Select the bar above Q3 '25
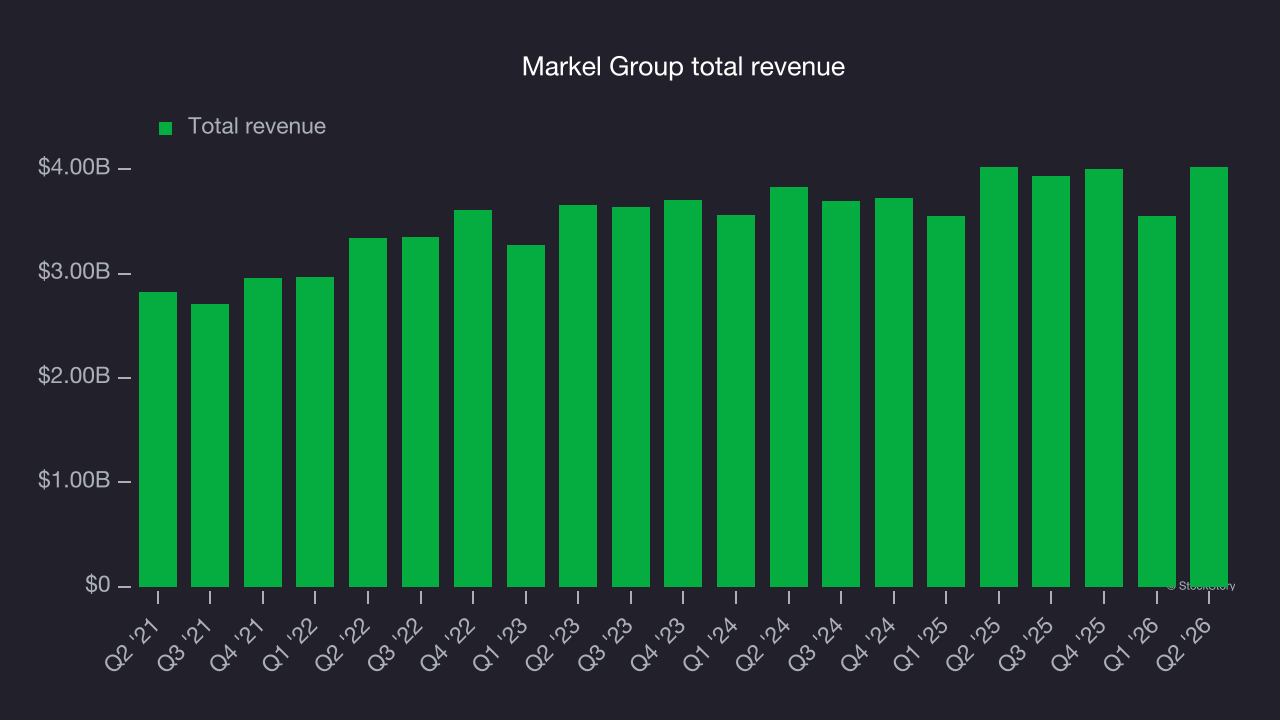This screenshot has height=720, width=1280. [1051, 381]
